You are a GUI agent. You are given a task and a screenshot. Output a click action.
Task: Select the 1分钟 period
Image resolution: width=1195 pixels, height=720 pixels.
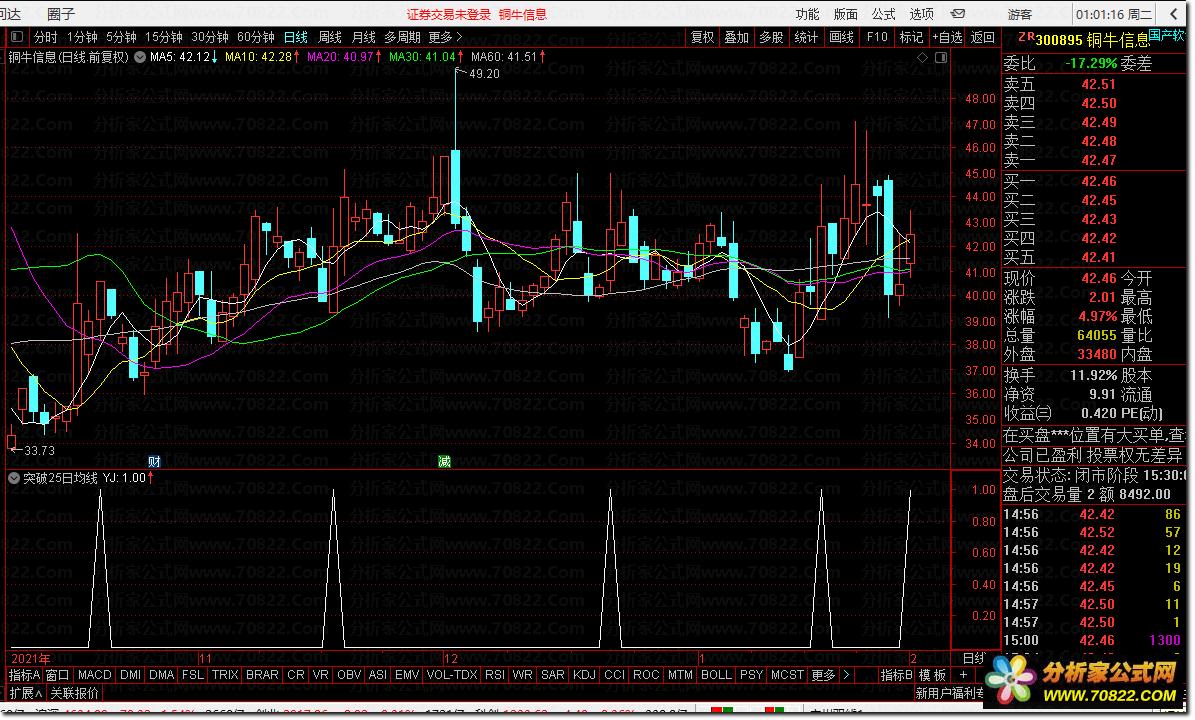pos(82,37)
